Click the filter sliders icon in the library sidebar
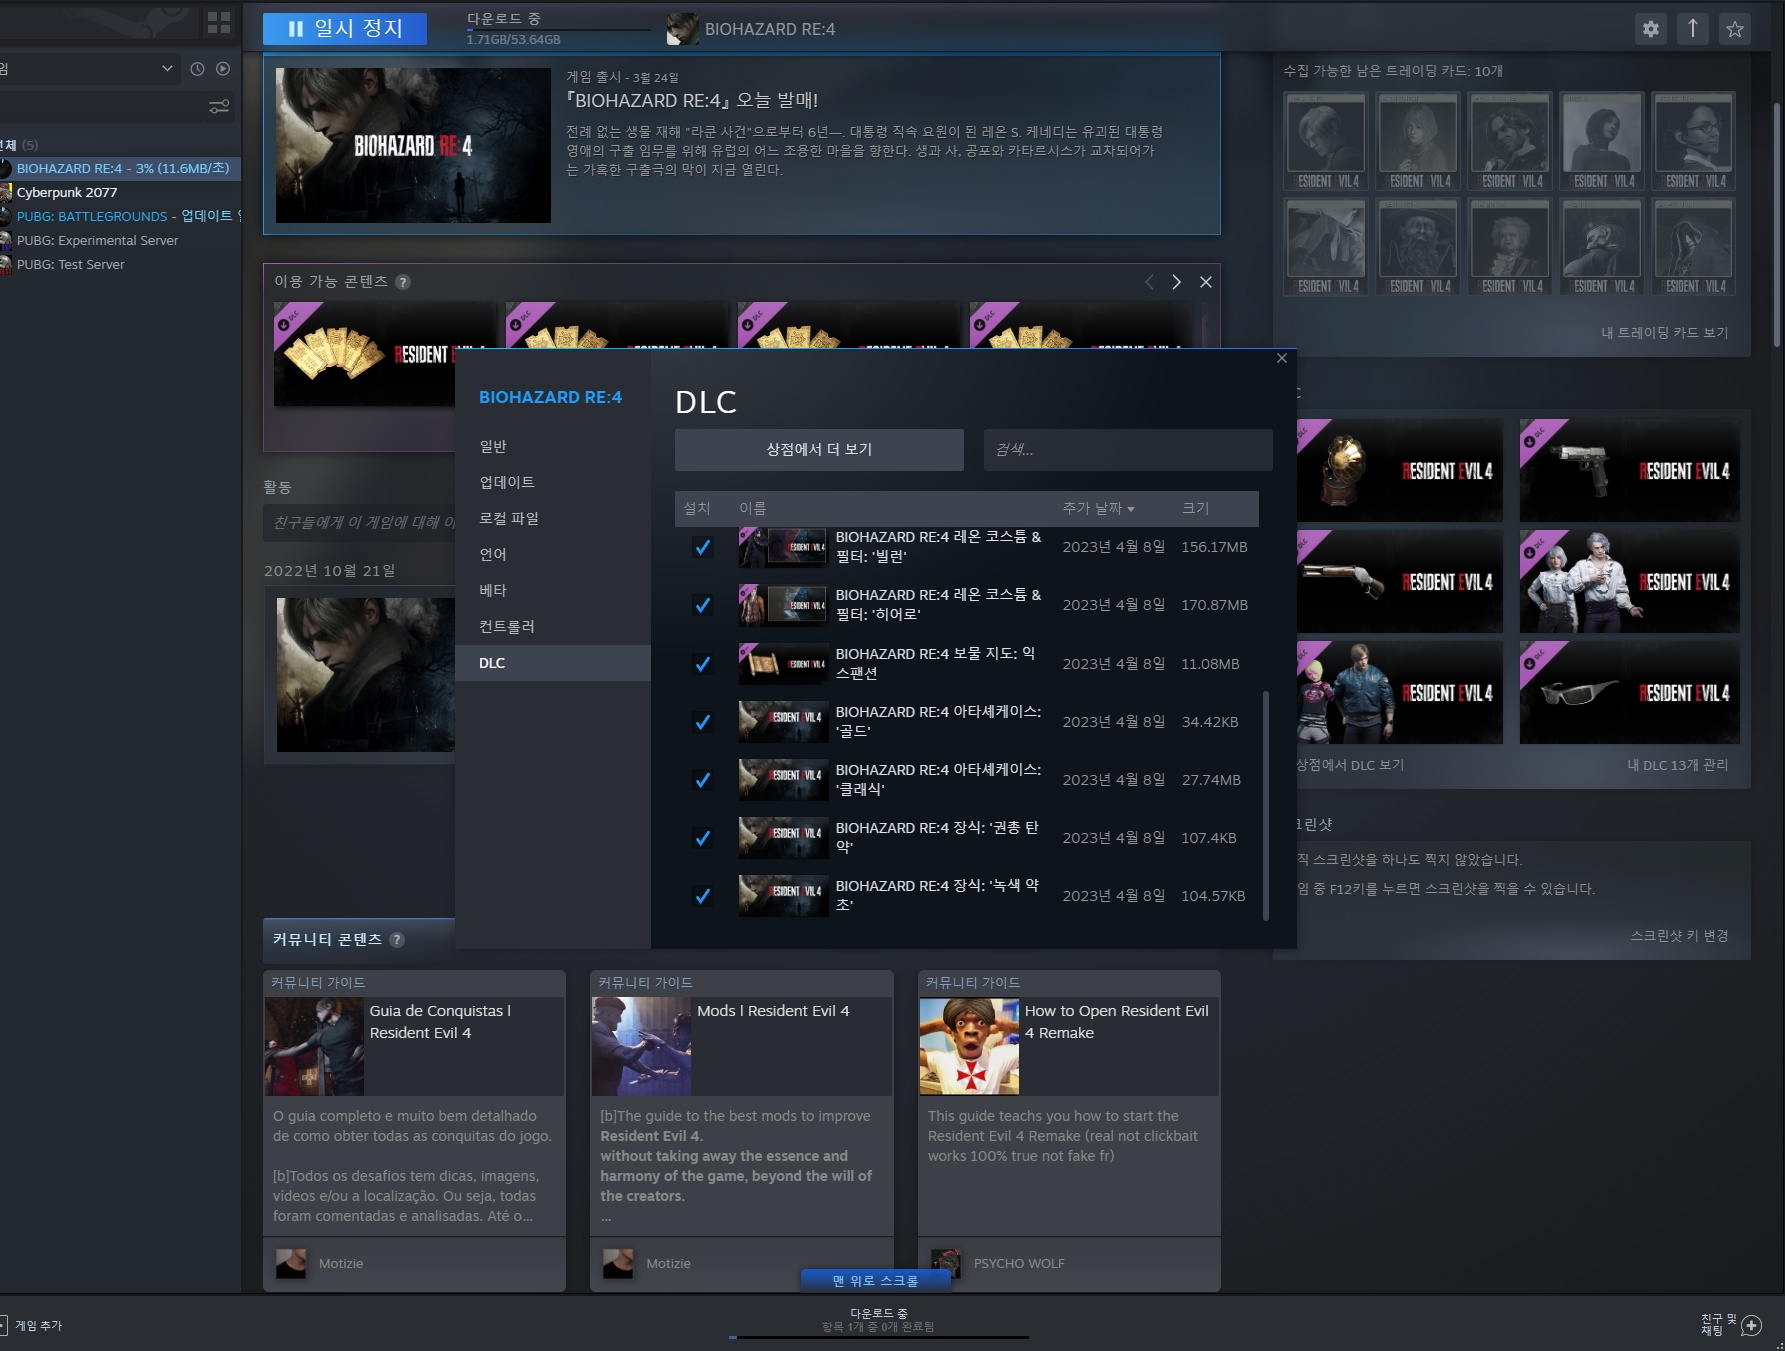The height and width of the screenshot is (1351, 1785). coord(219,106)
